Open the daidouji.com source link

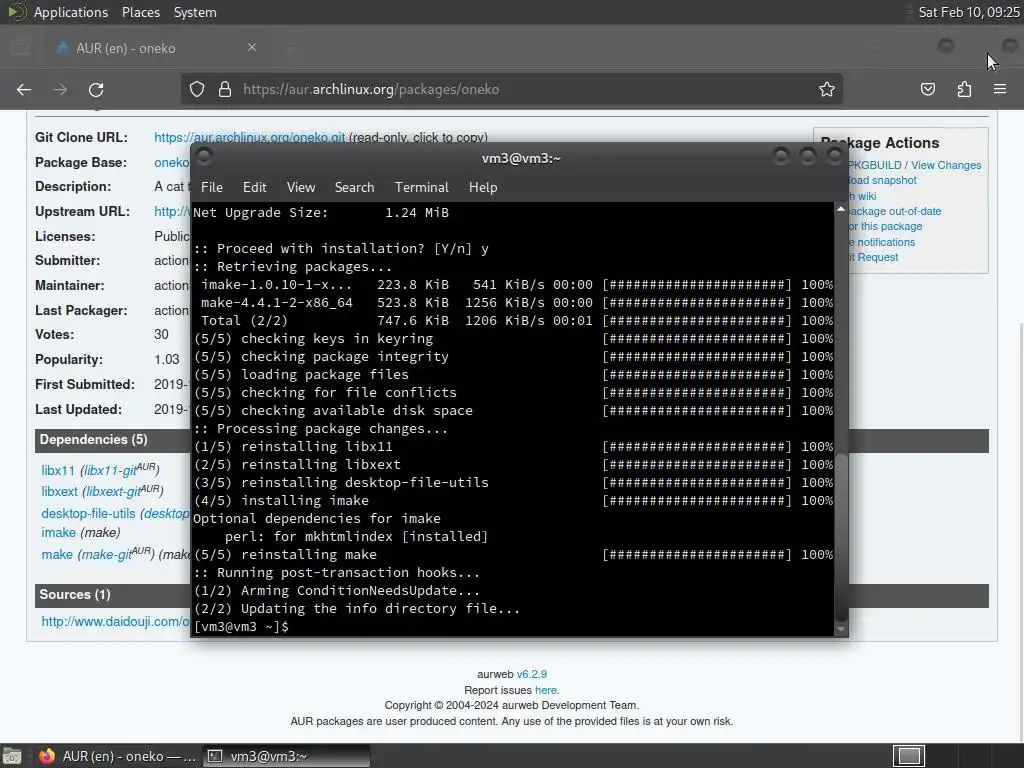116,621
